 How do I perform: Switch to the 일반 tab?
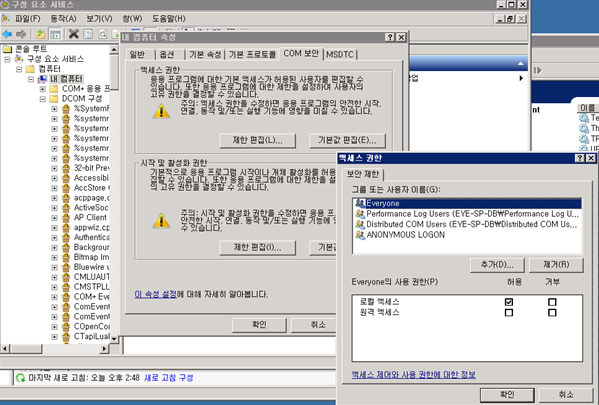[138, 55]
